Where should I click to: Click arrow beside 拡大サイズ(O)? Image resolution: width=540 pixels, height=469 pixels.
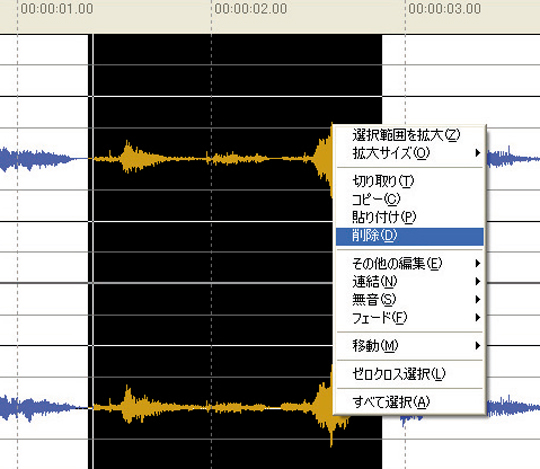click(x=477, y=153)
